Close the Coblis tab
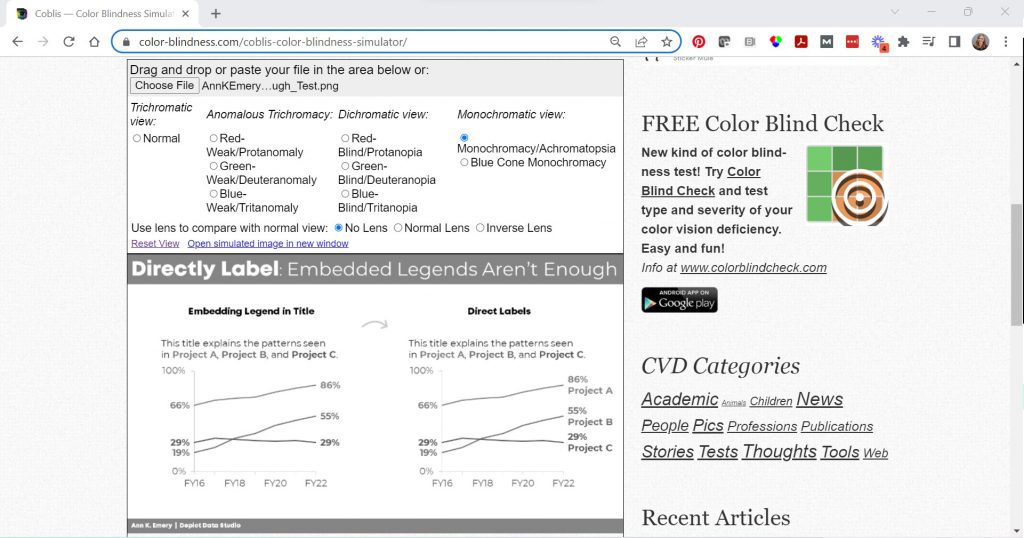 pyautogui.click(x=185, y=13)
